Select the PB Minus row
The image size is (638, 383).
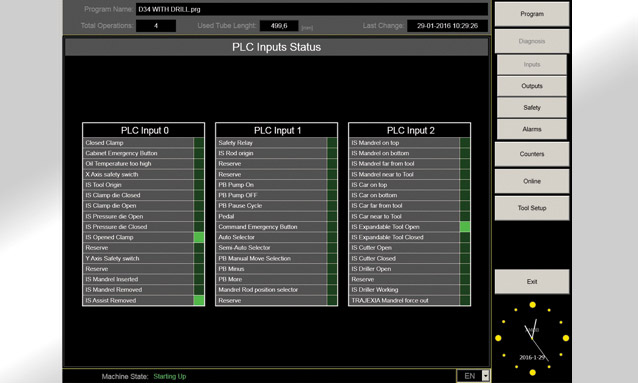[x=276, y=269]
